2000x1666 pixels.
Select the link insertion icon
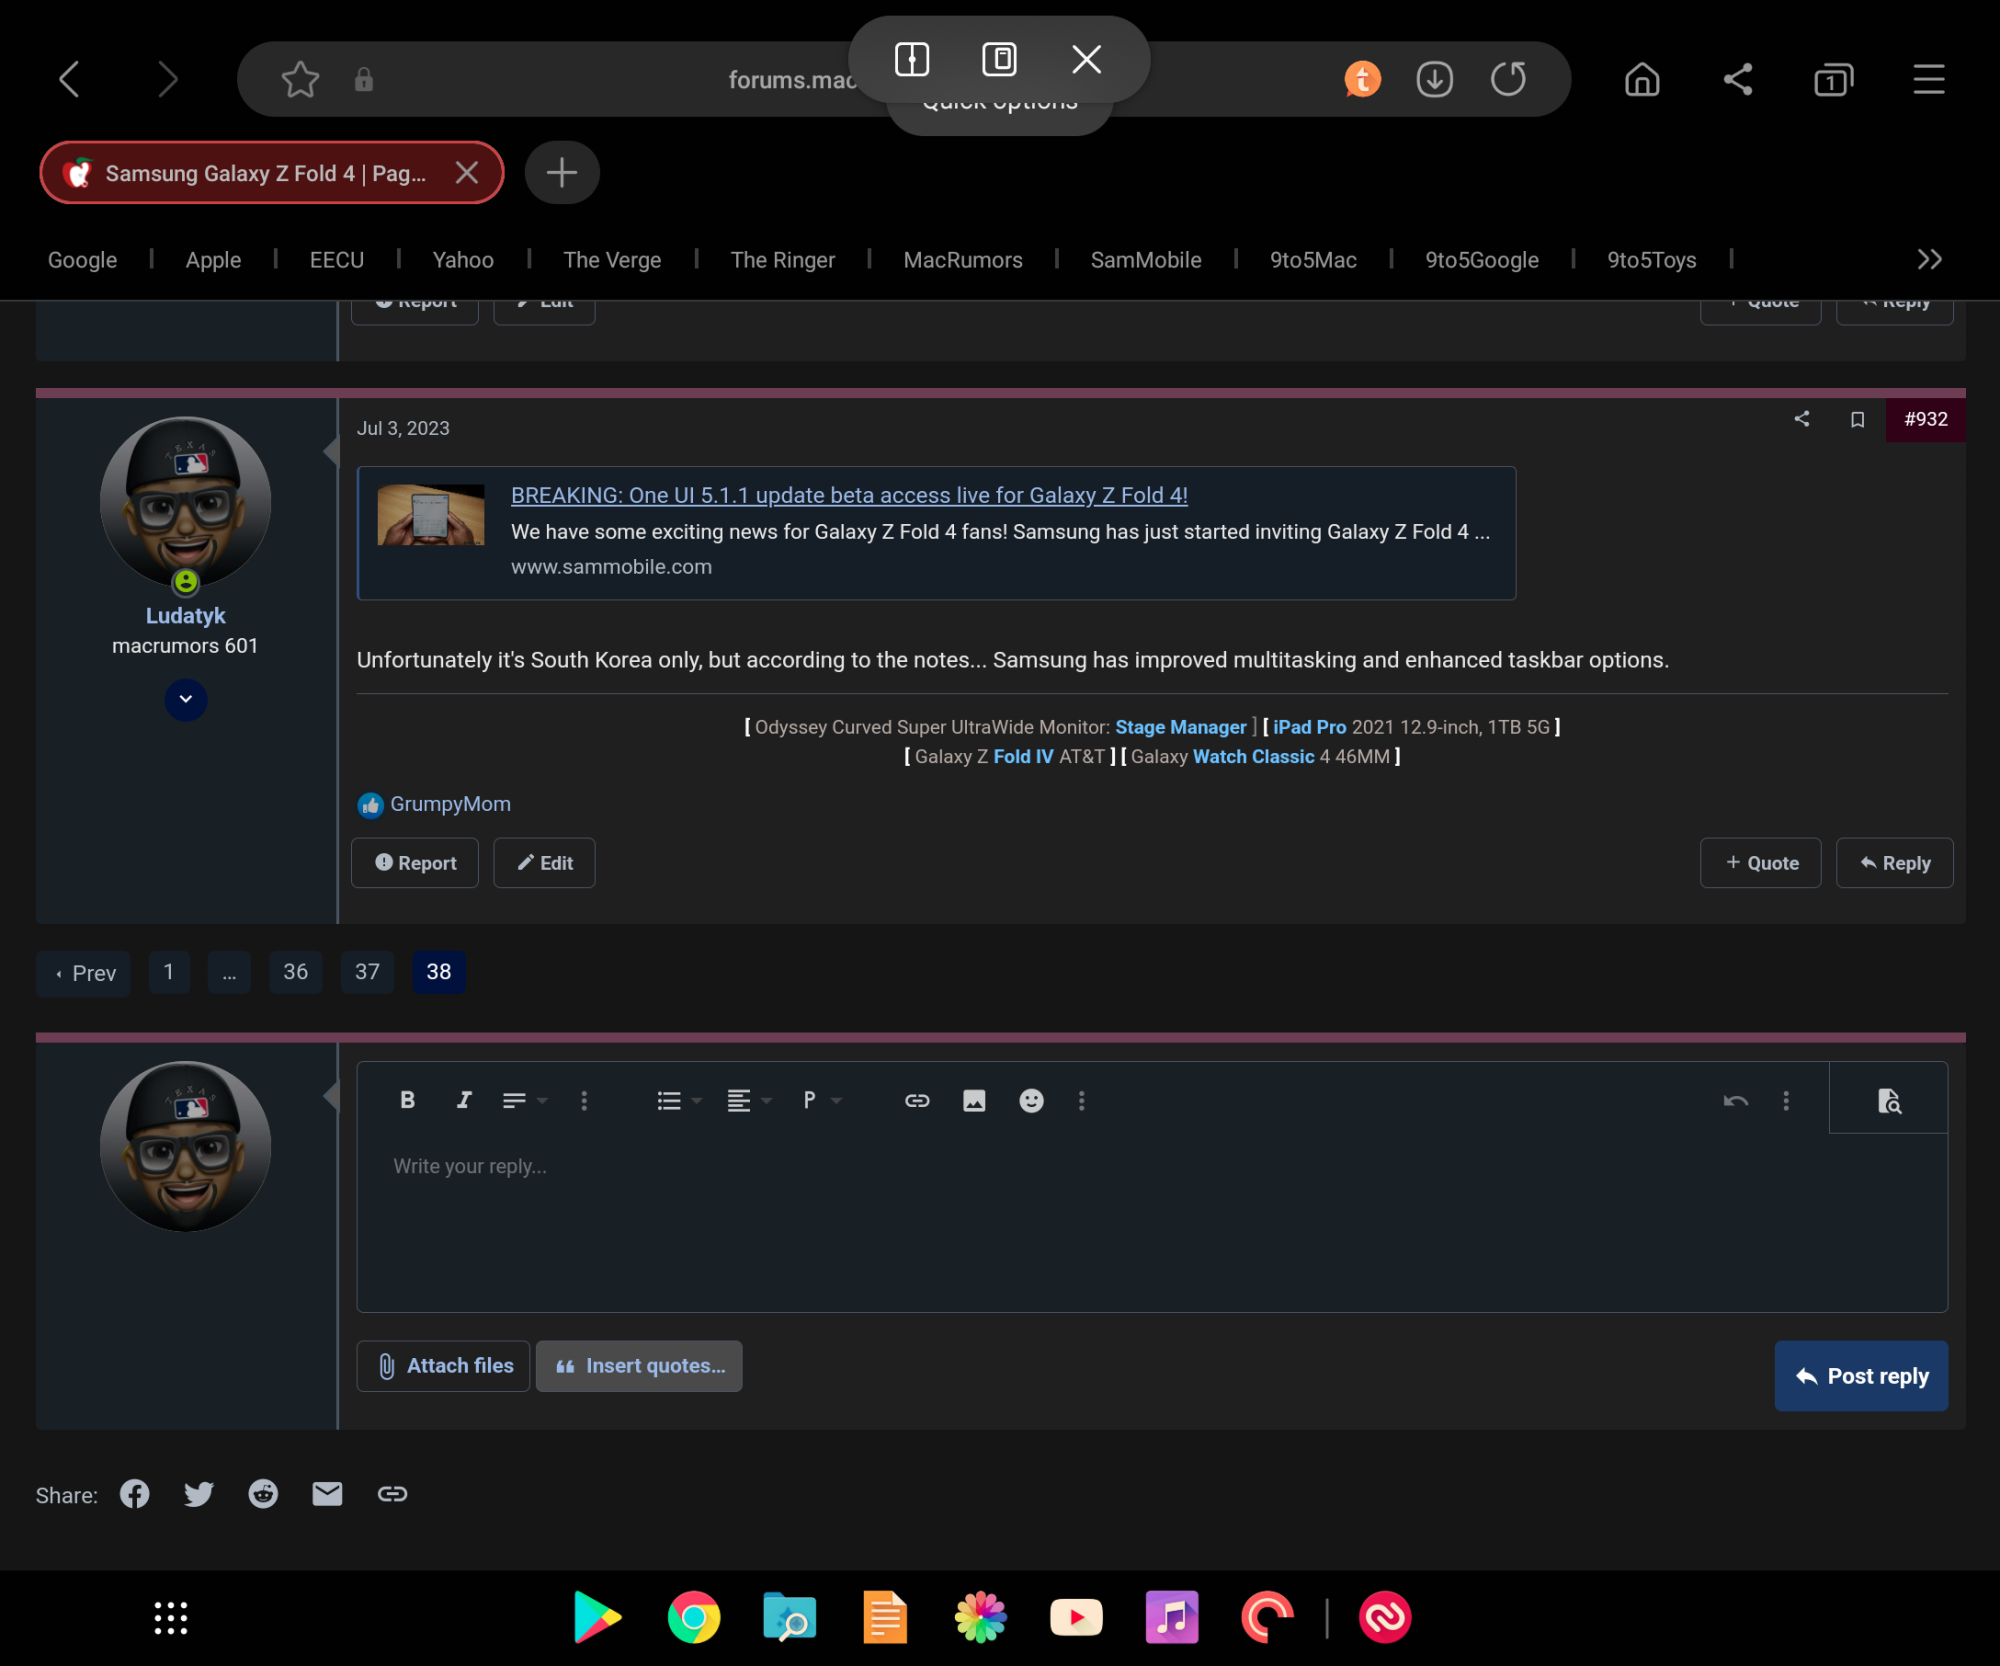point(917,1100)
